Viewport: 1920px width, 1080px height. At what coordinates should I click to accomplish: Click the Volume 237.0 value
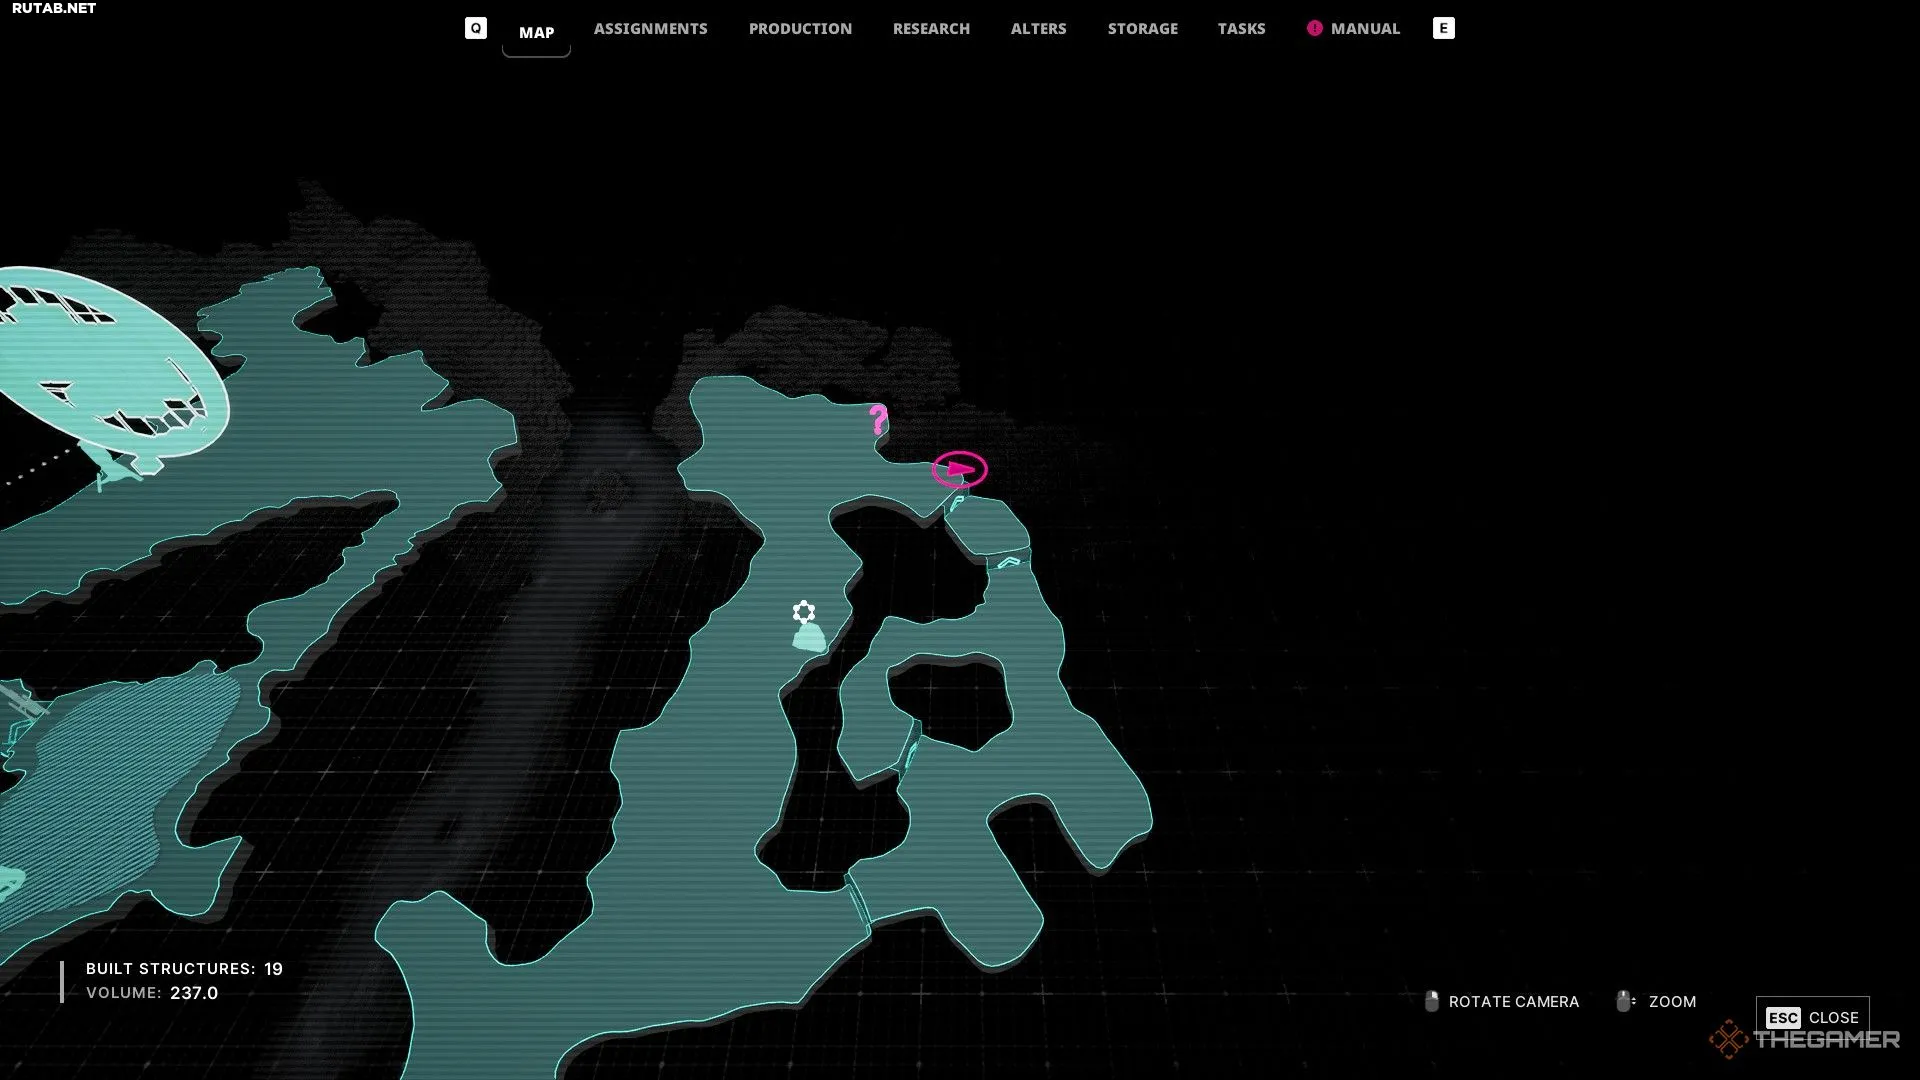click(194, 993)
